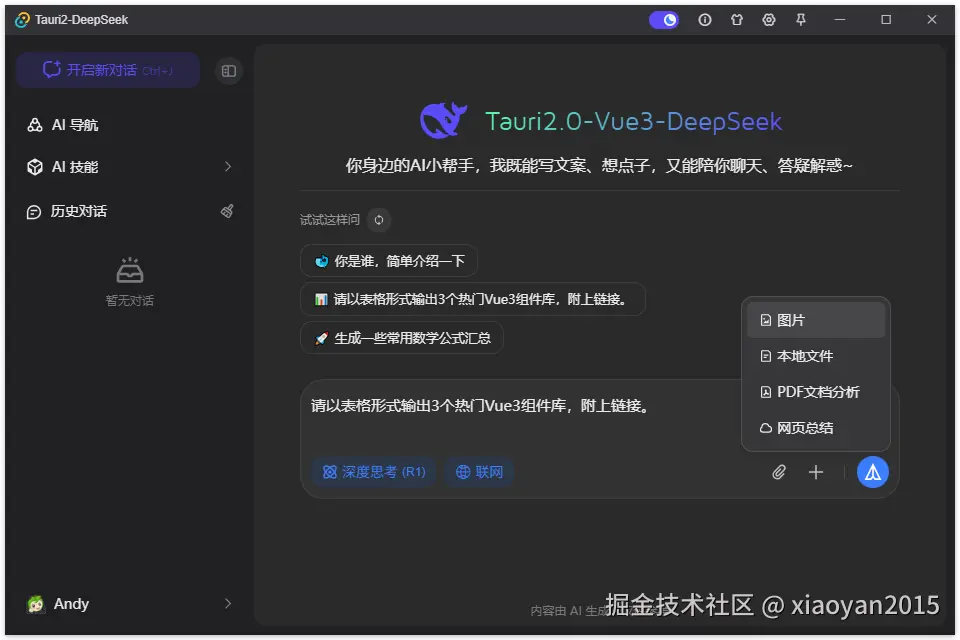Clear history with the broom icon
The image size is (960, 640).
pyautogui.click(x=227, y=211)
